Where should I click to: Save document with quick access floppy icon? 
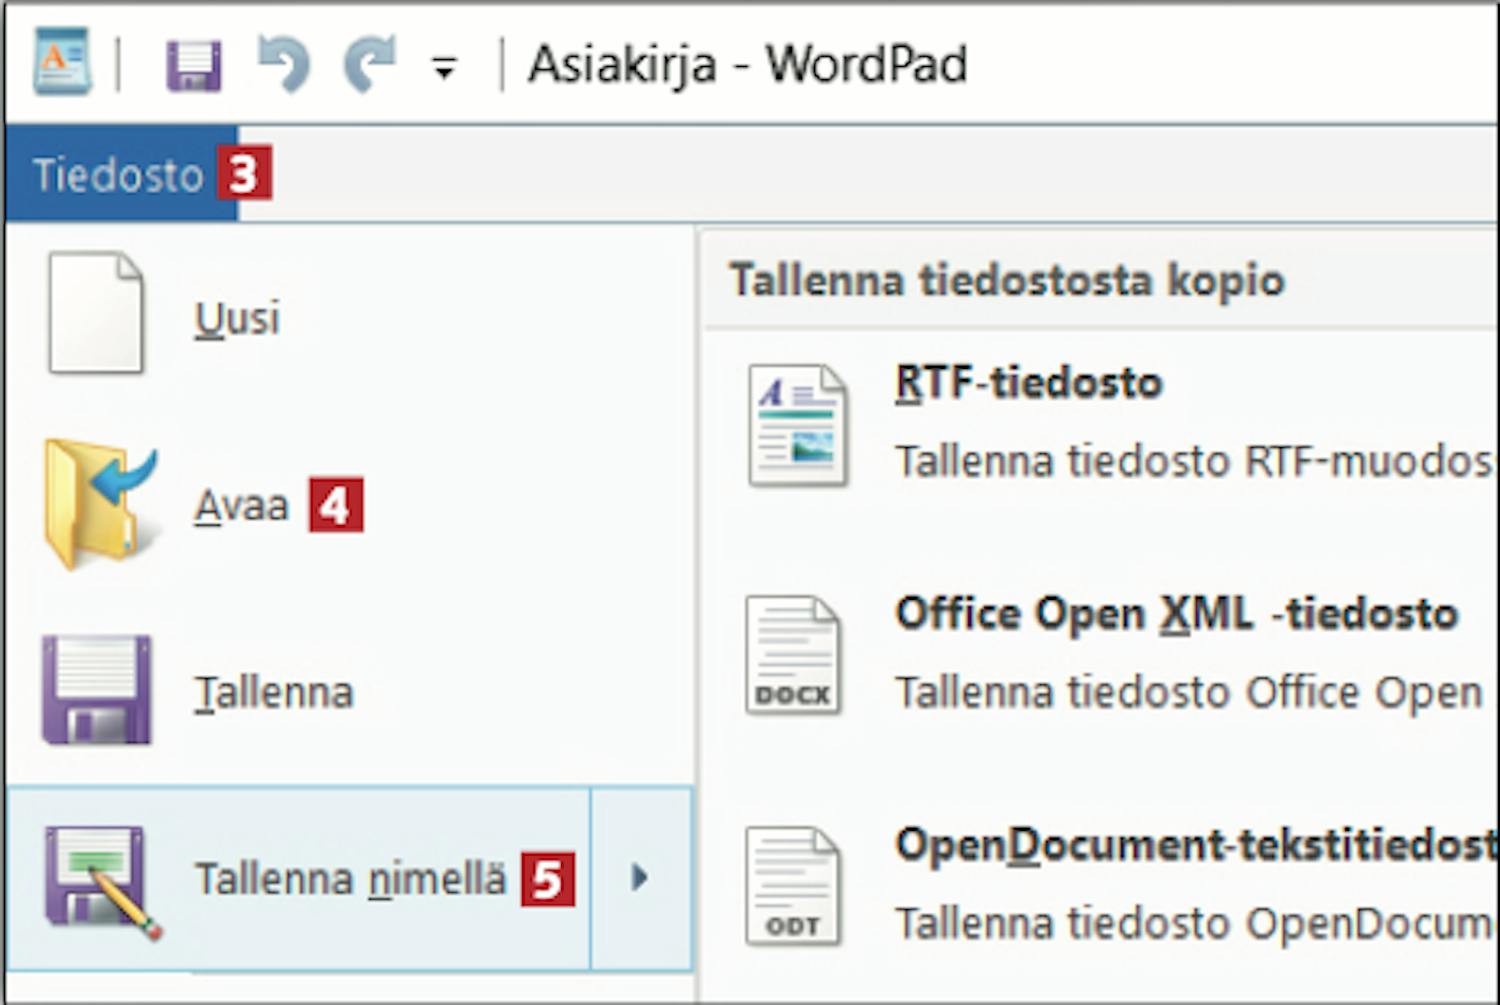(193, 66)
